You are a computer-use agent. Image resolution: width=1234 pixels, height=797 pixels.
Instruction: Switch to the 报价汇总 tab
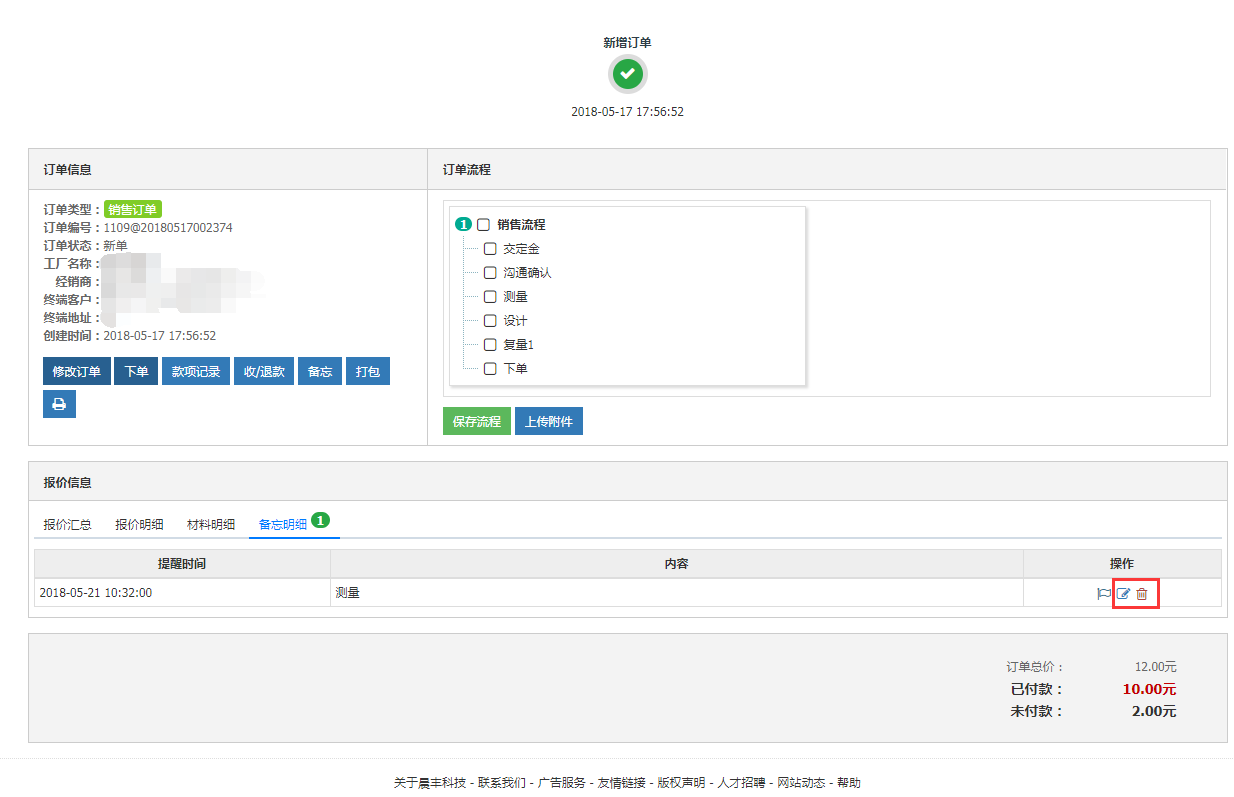(x=68, y=524)
